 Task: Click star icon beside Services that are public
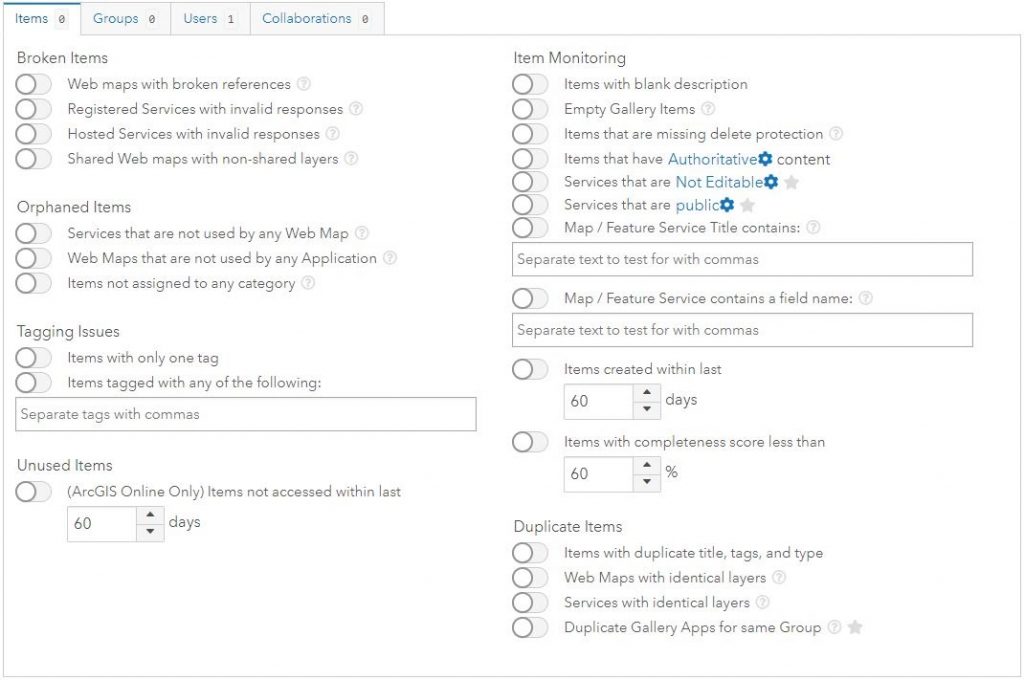[747, 205]
